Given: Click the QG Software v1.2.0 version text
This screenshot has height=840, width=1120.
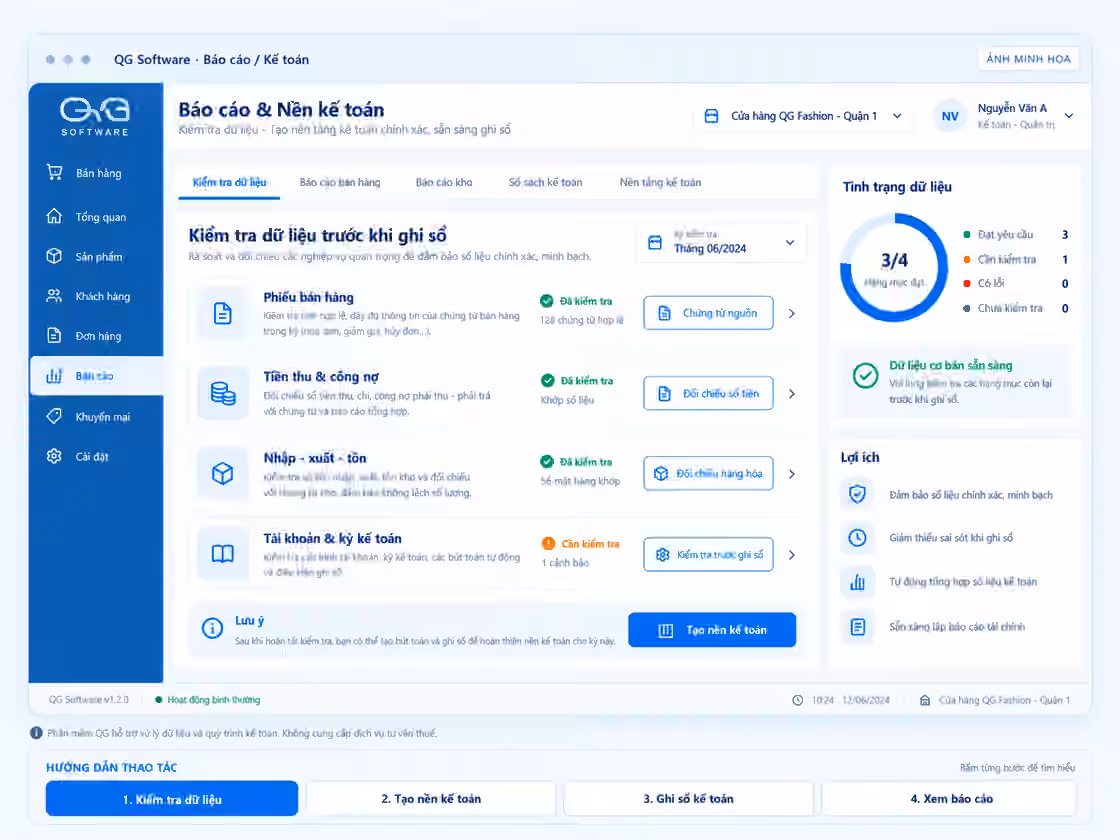Looking at the screenshot, I should point(89,700).
